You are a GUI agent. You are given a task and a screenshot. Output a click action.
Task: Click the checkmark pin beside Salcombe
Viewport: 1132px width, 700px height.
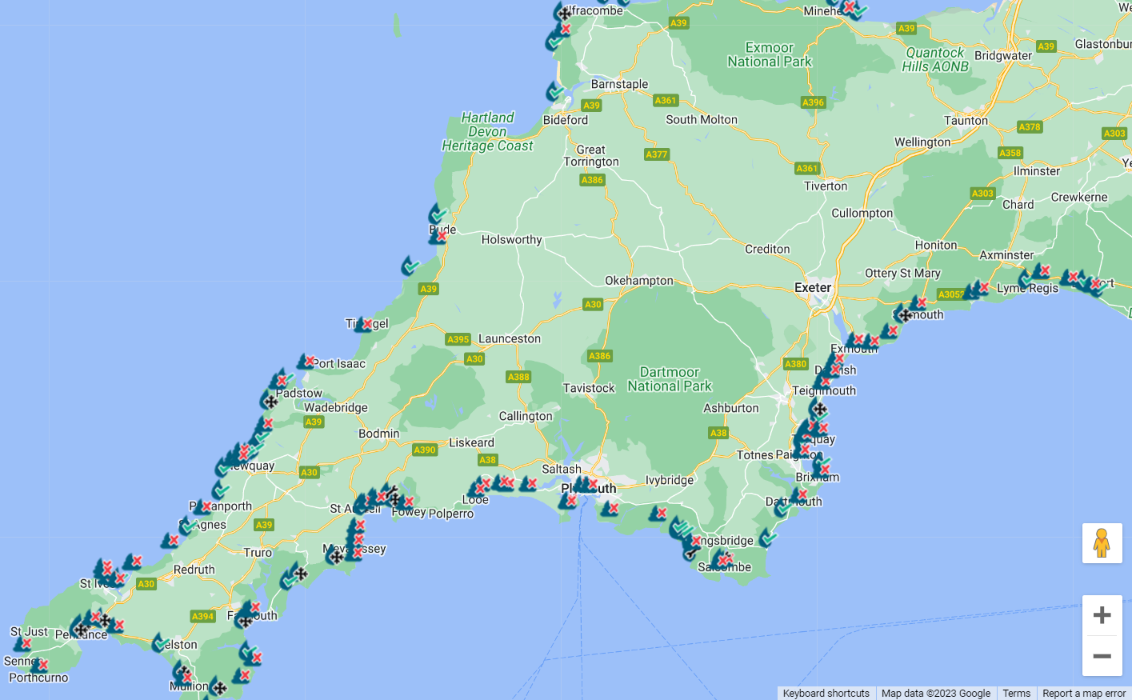coord(767,539)
